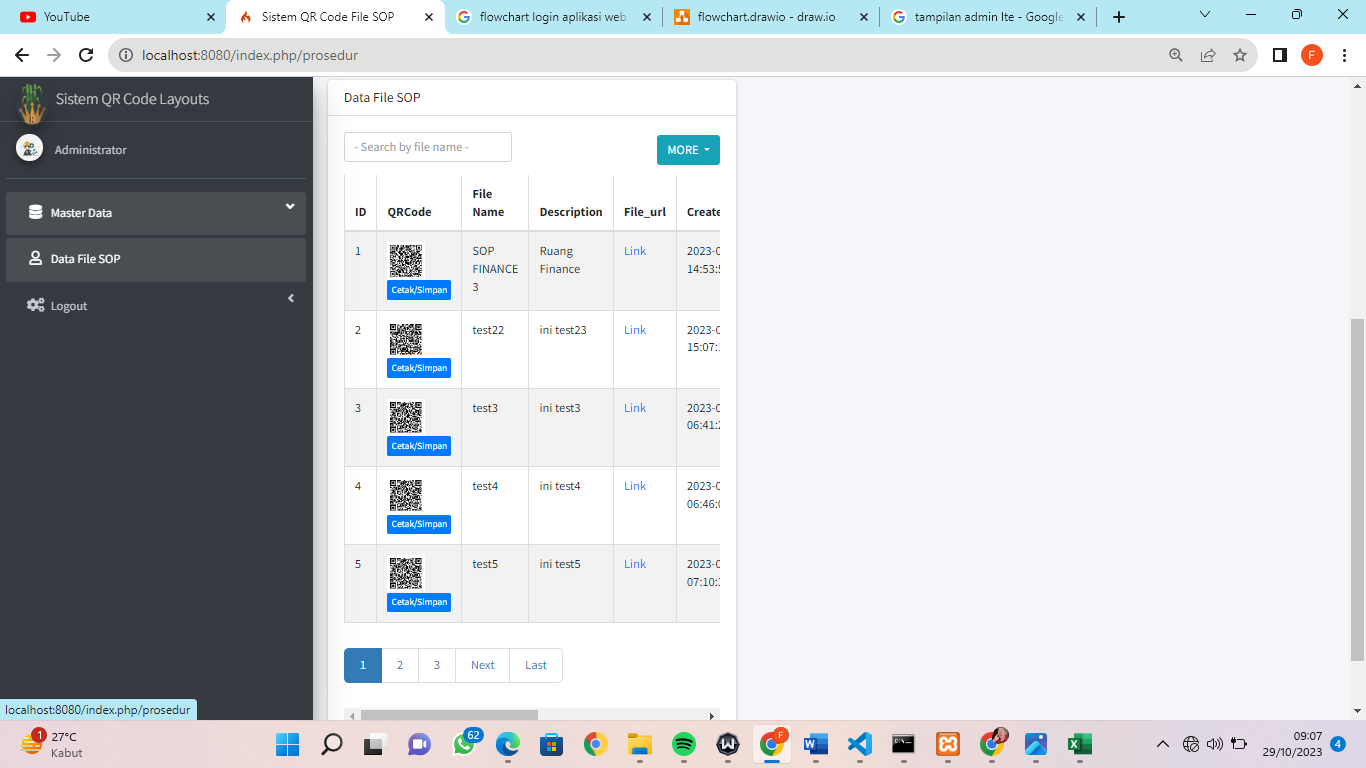Click pagination Next button

coord(483,665)
